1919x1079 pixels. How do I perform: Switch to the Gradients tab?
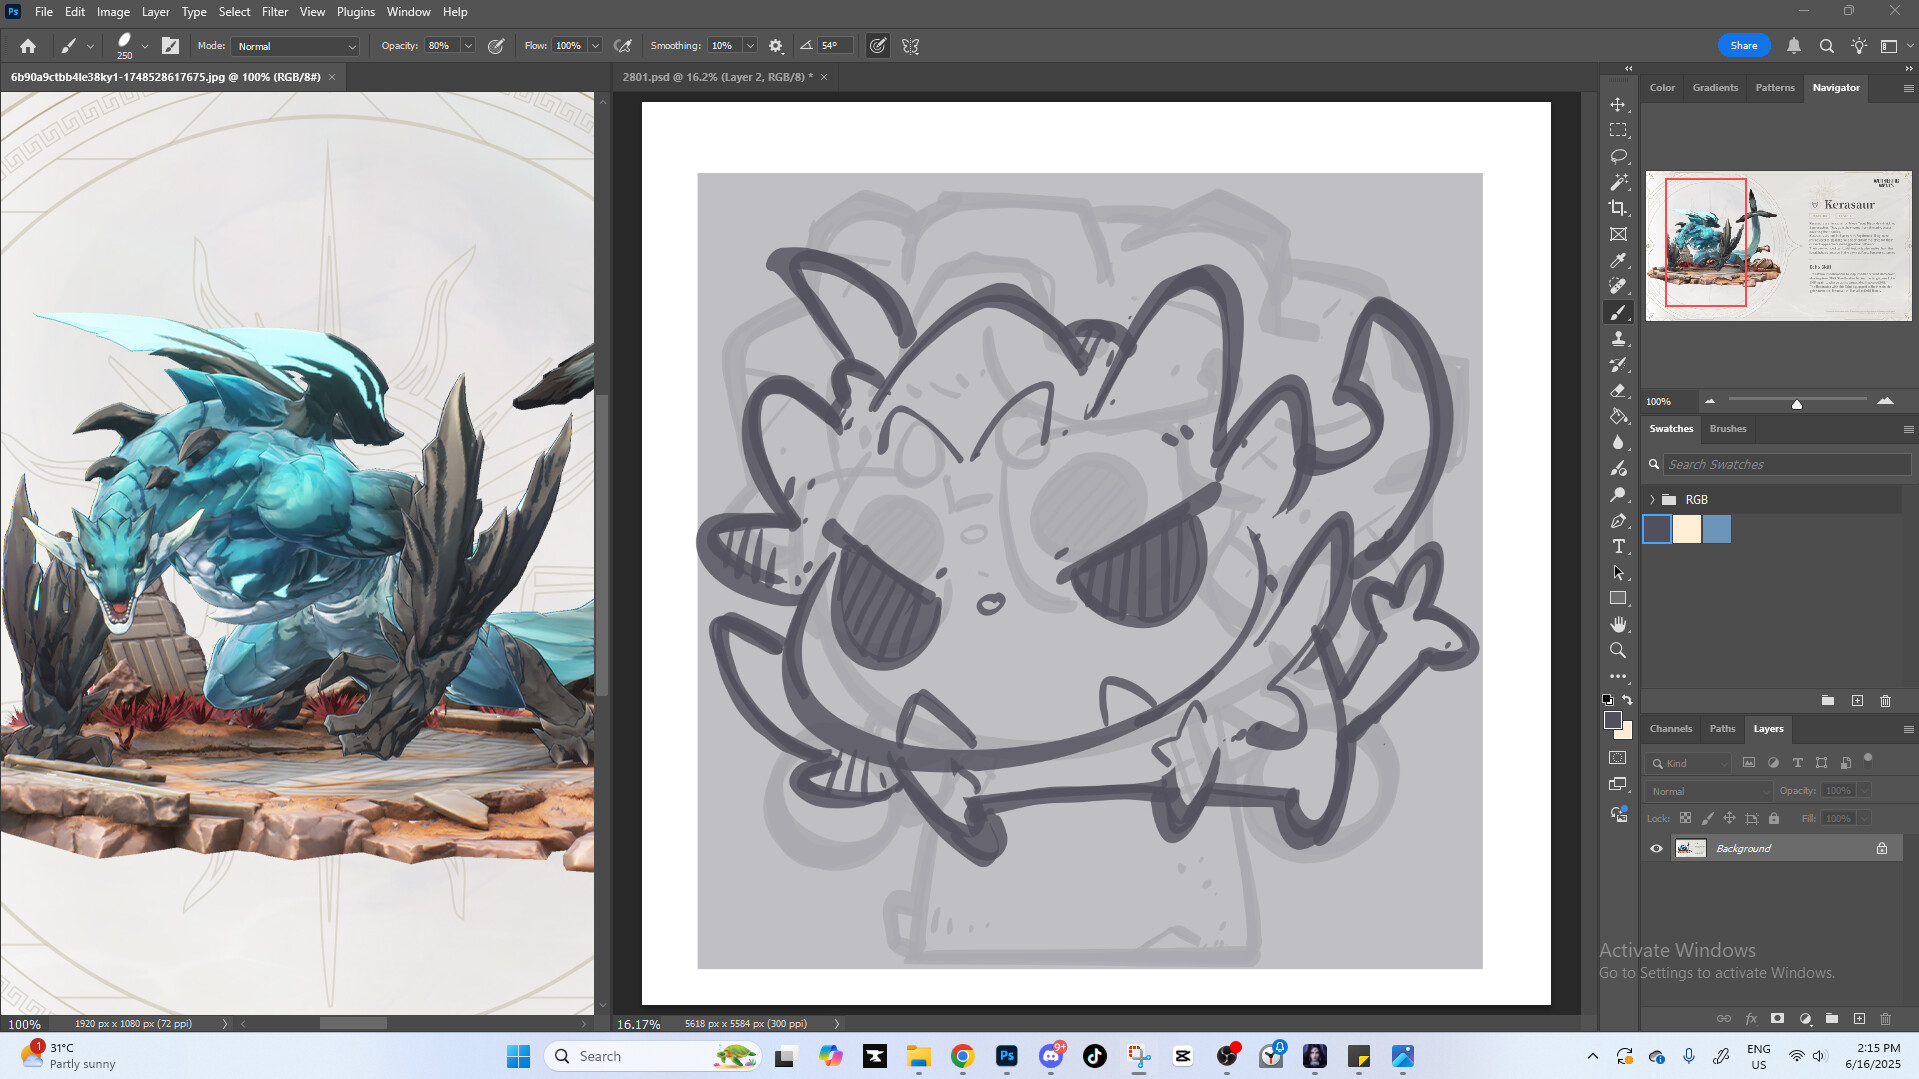1715,88
